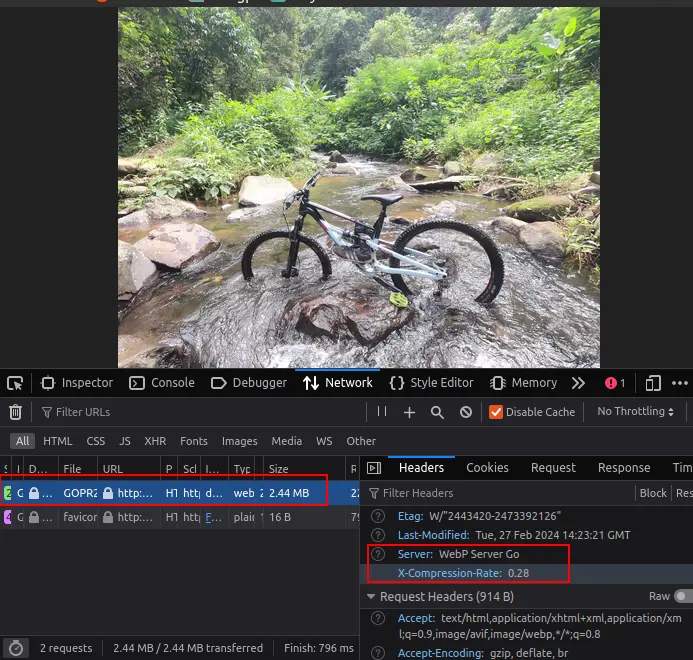
Task: Select the GOPR request row
Action: point(179,493)
